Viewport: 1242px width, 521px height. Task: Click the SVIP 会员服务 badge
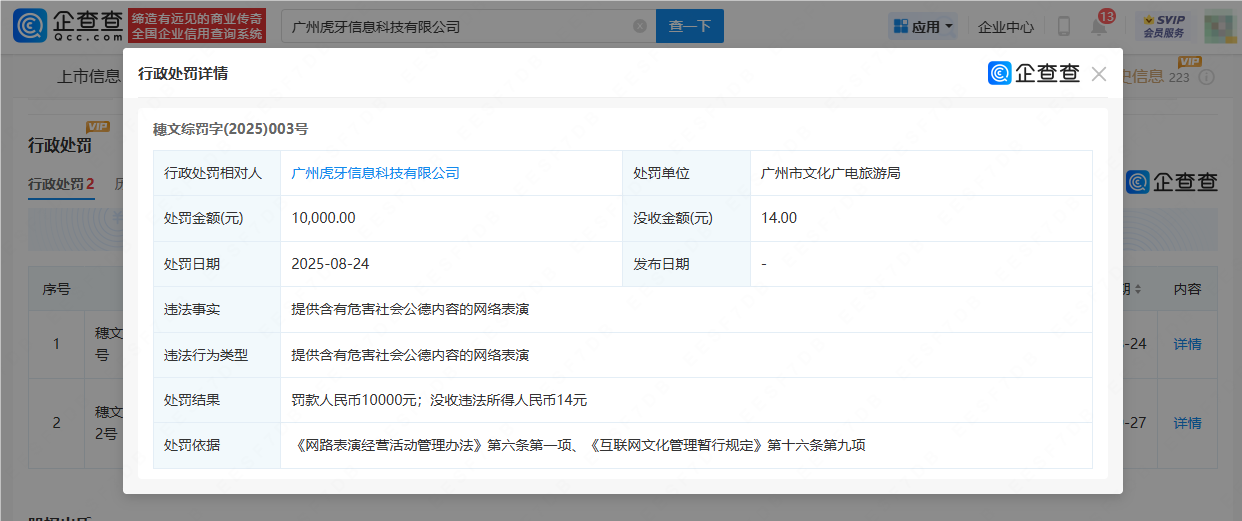coord(1165,27)
